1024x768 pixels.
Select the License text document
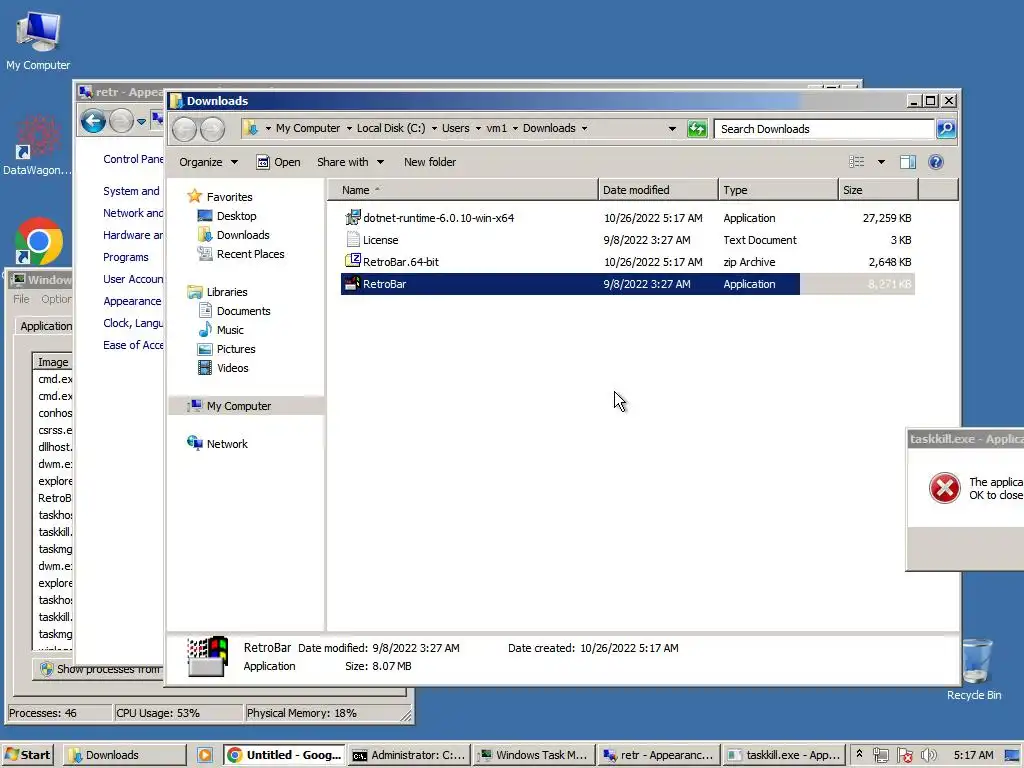[x=628, y=240]
